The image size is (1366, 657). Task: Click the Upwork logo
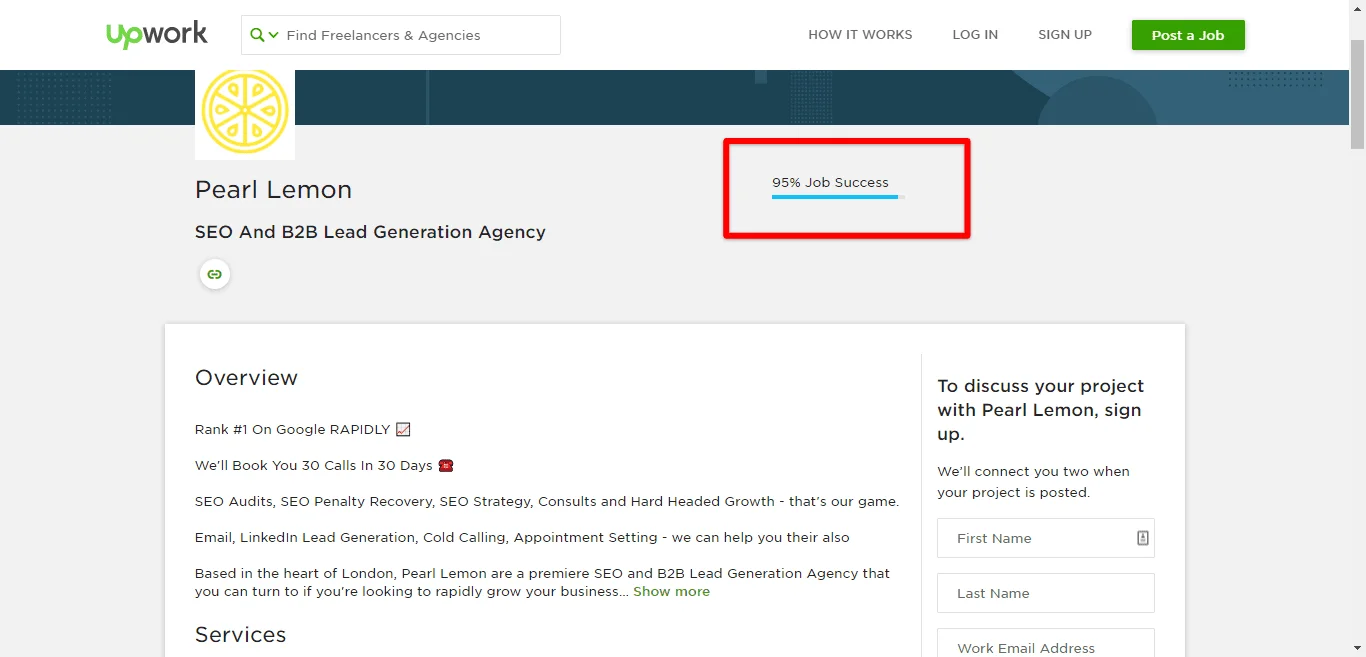pyautogui.click(x=157, y=34)
